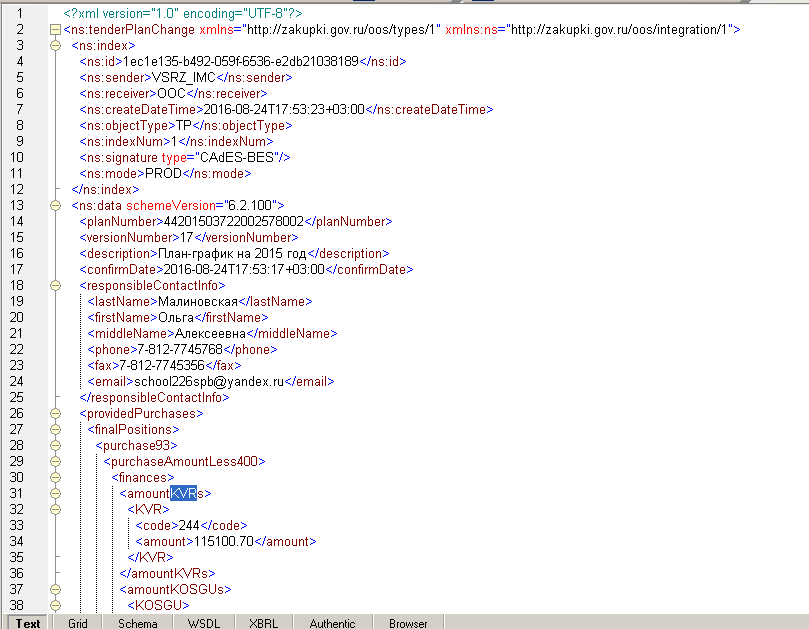Open the Schema view tab

138,623
